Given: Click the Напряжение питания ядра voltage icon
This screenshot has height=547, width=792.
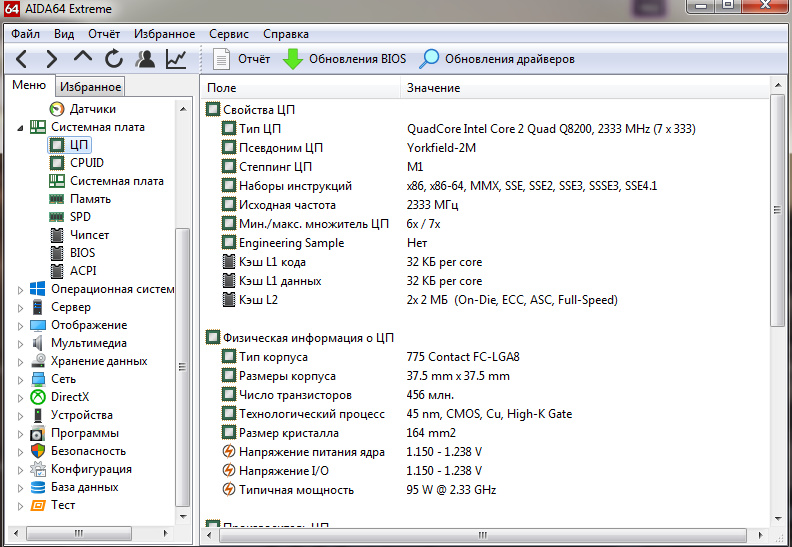Looking at the screenshot, I should [229, 452].
